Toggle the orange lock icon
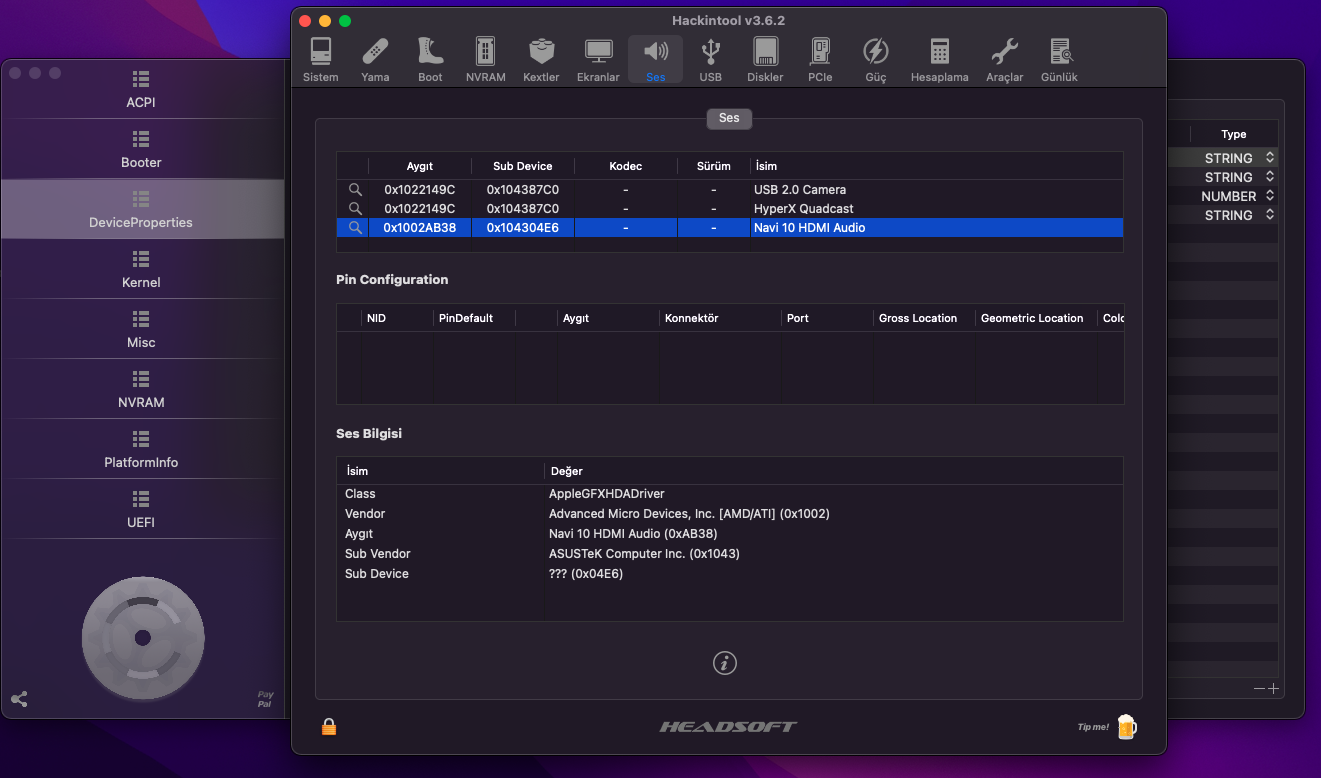This screenshot has width=1321, height=778. coord(329,727)
